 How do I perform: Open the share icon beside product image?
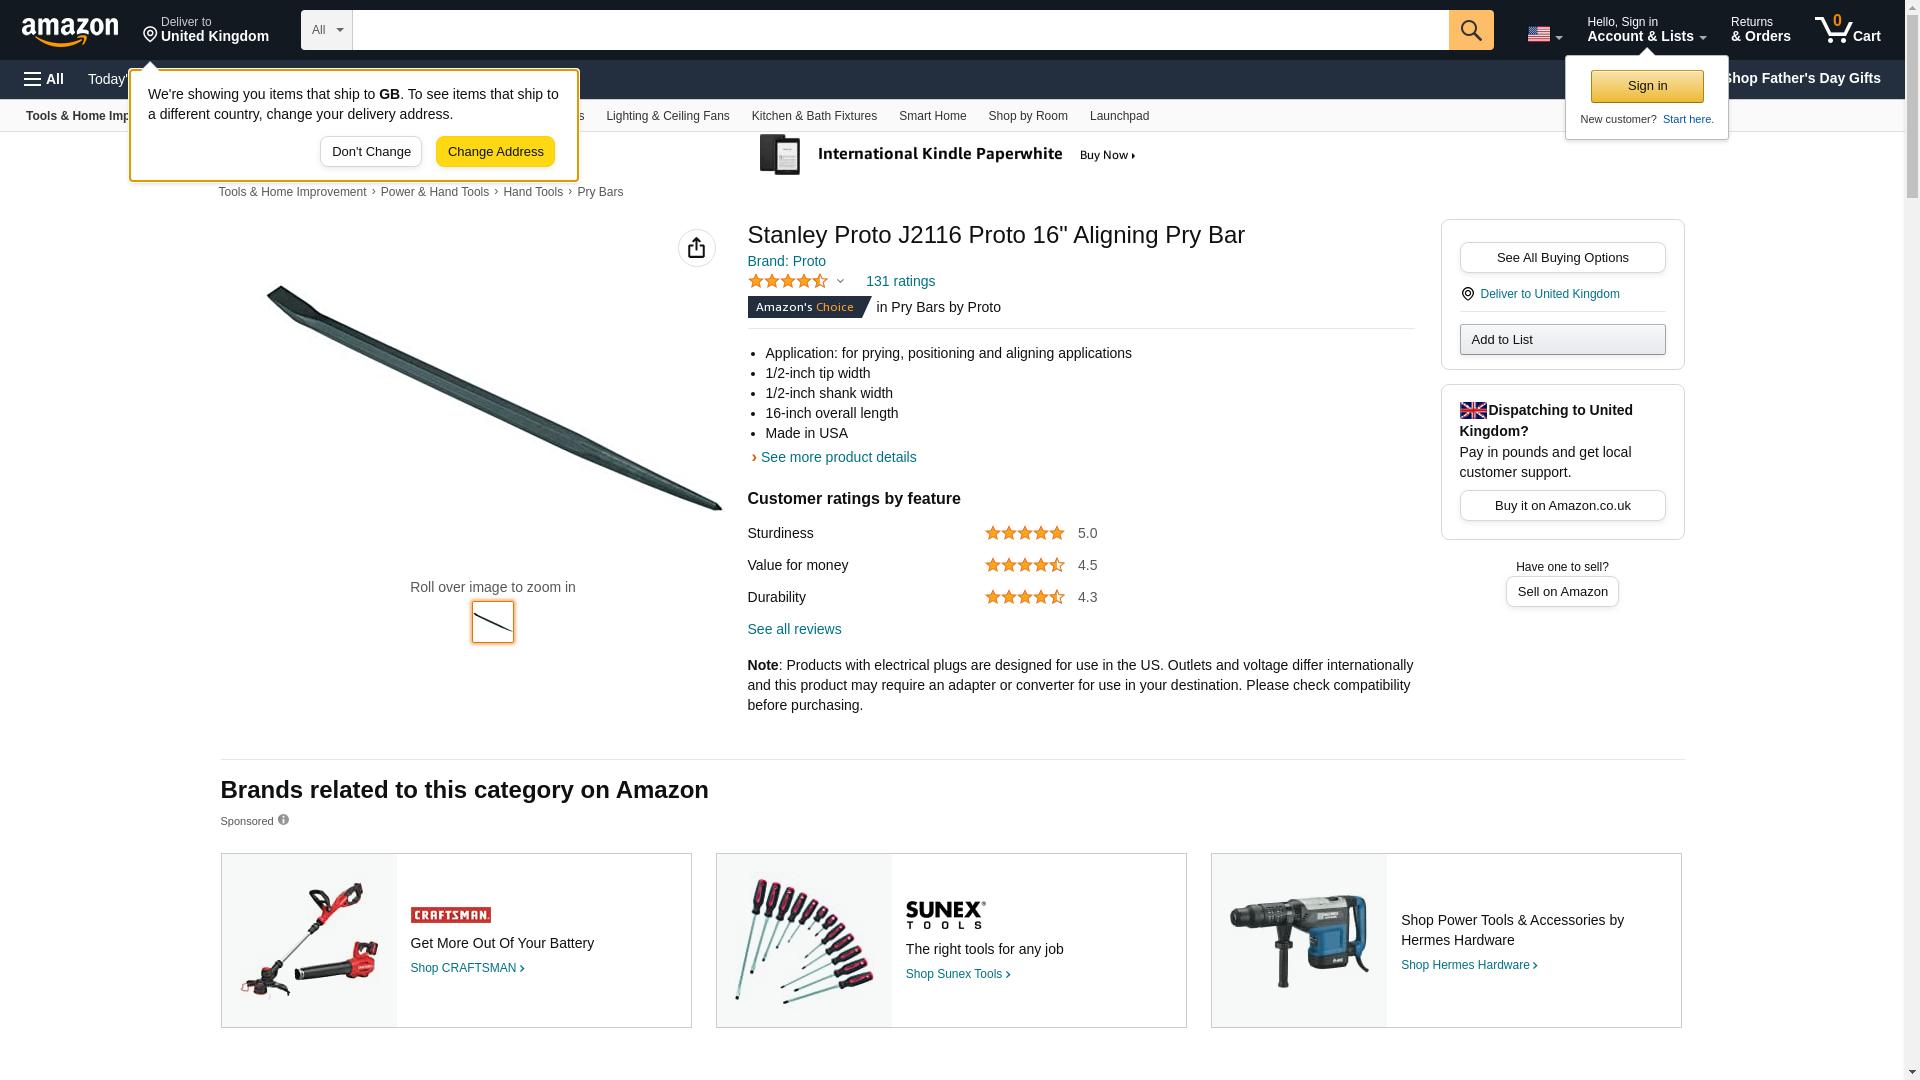(x=697, y=248)
